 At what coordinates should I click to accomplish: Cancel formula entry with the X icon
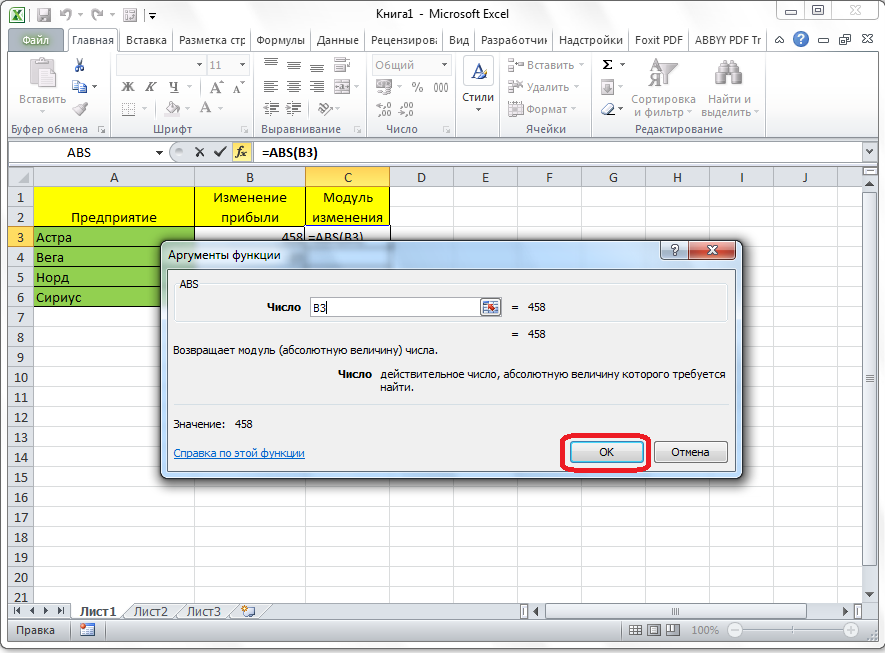pos(199,152)
